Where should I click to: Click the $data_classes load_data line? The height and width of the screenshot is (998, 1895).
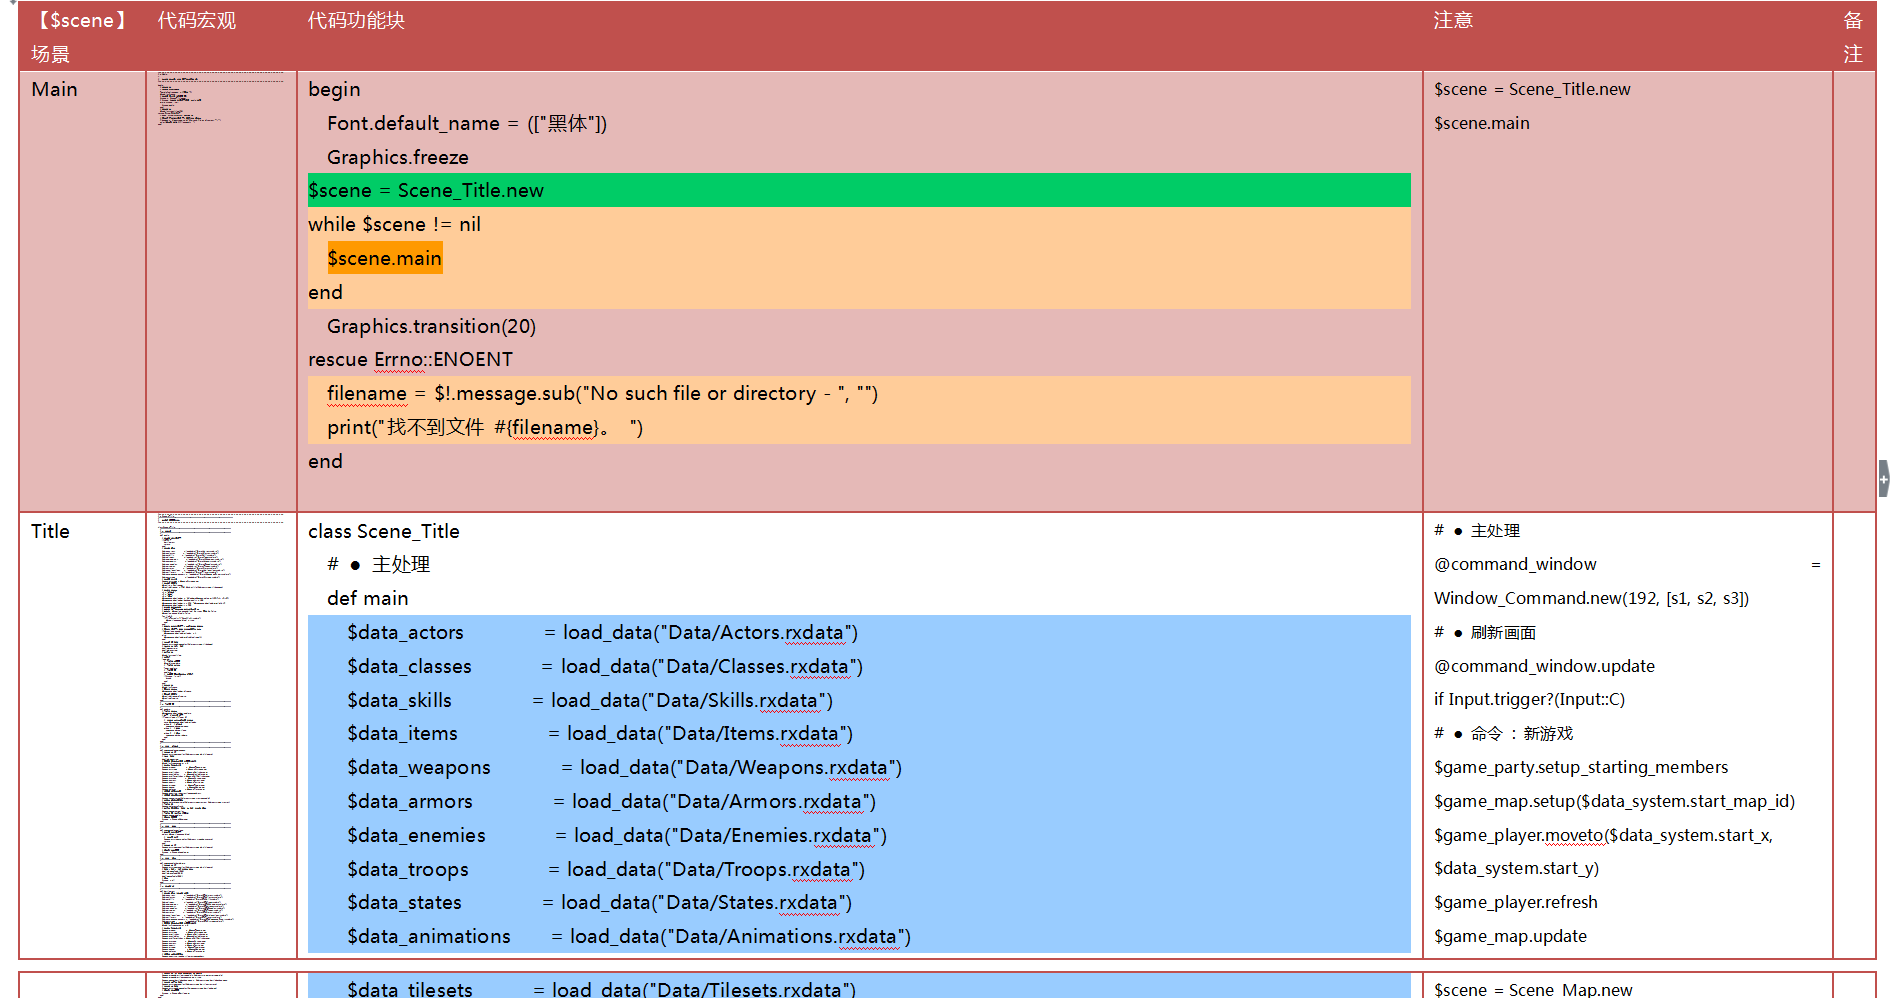(x=605, y=666)
